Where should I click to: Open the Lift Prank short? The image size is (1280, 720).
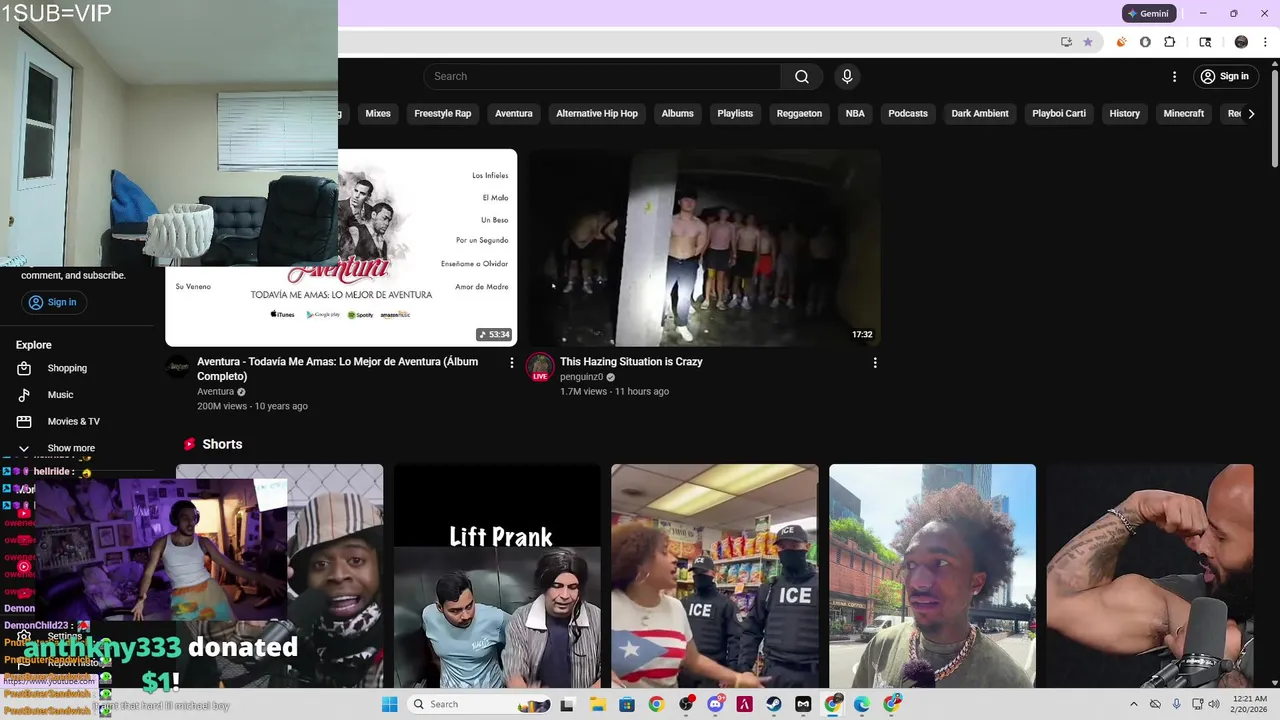(x=497, y=576)
